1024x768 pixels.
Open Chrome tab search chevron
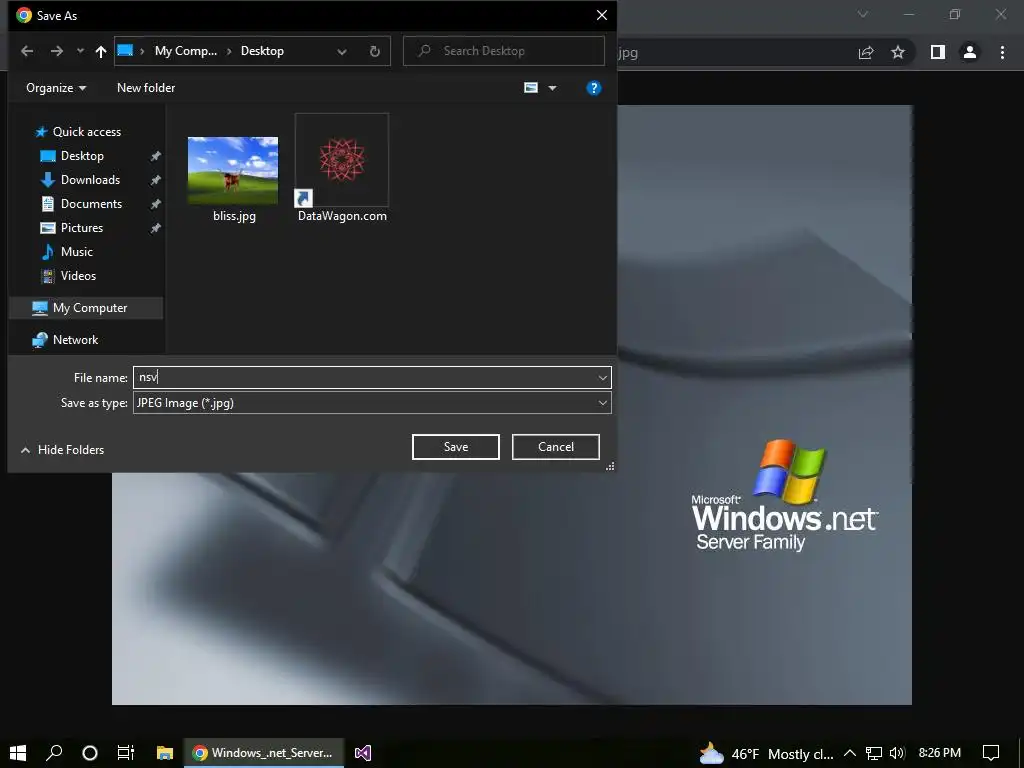[x=863, y=14]
